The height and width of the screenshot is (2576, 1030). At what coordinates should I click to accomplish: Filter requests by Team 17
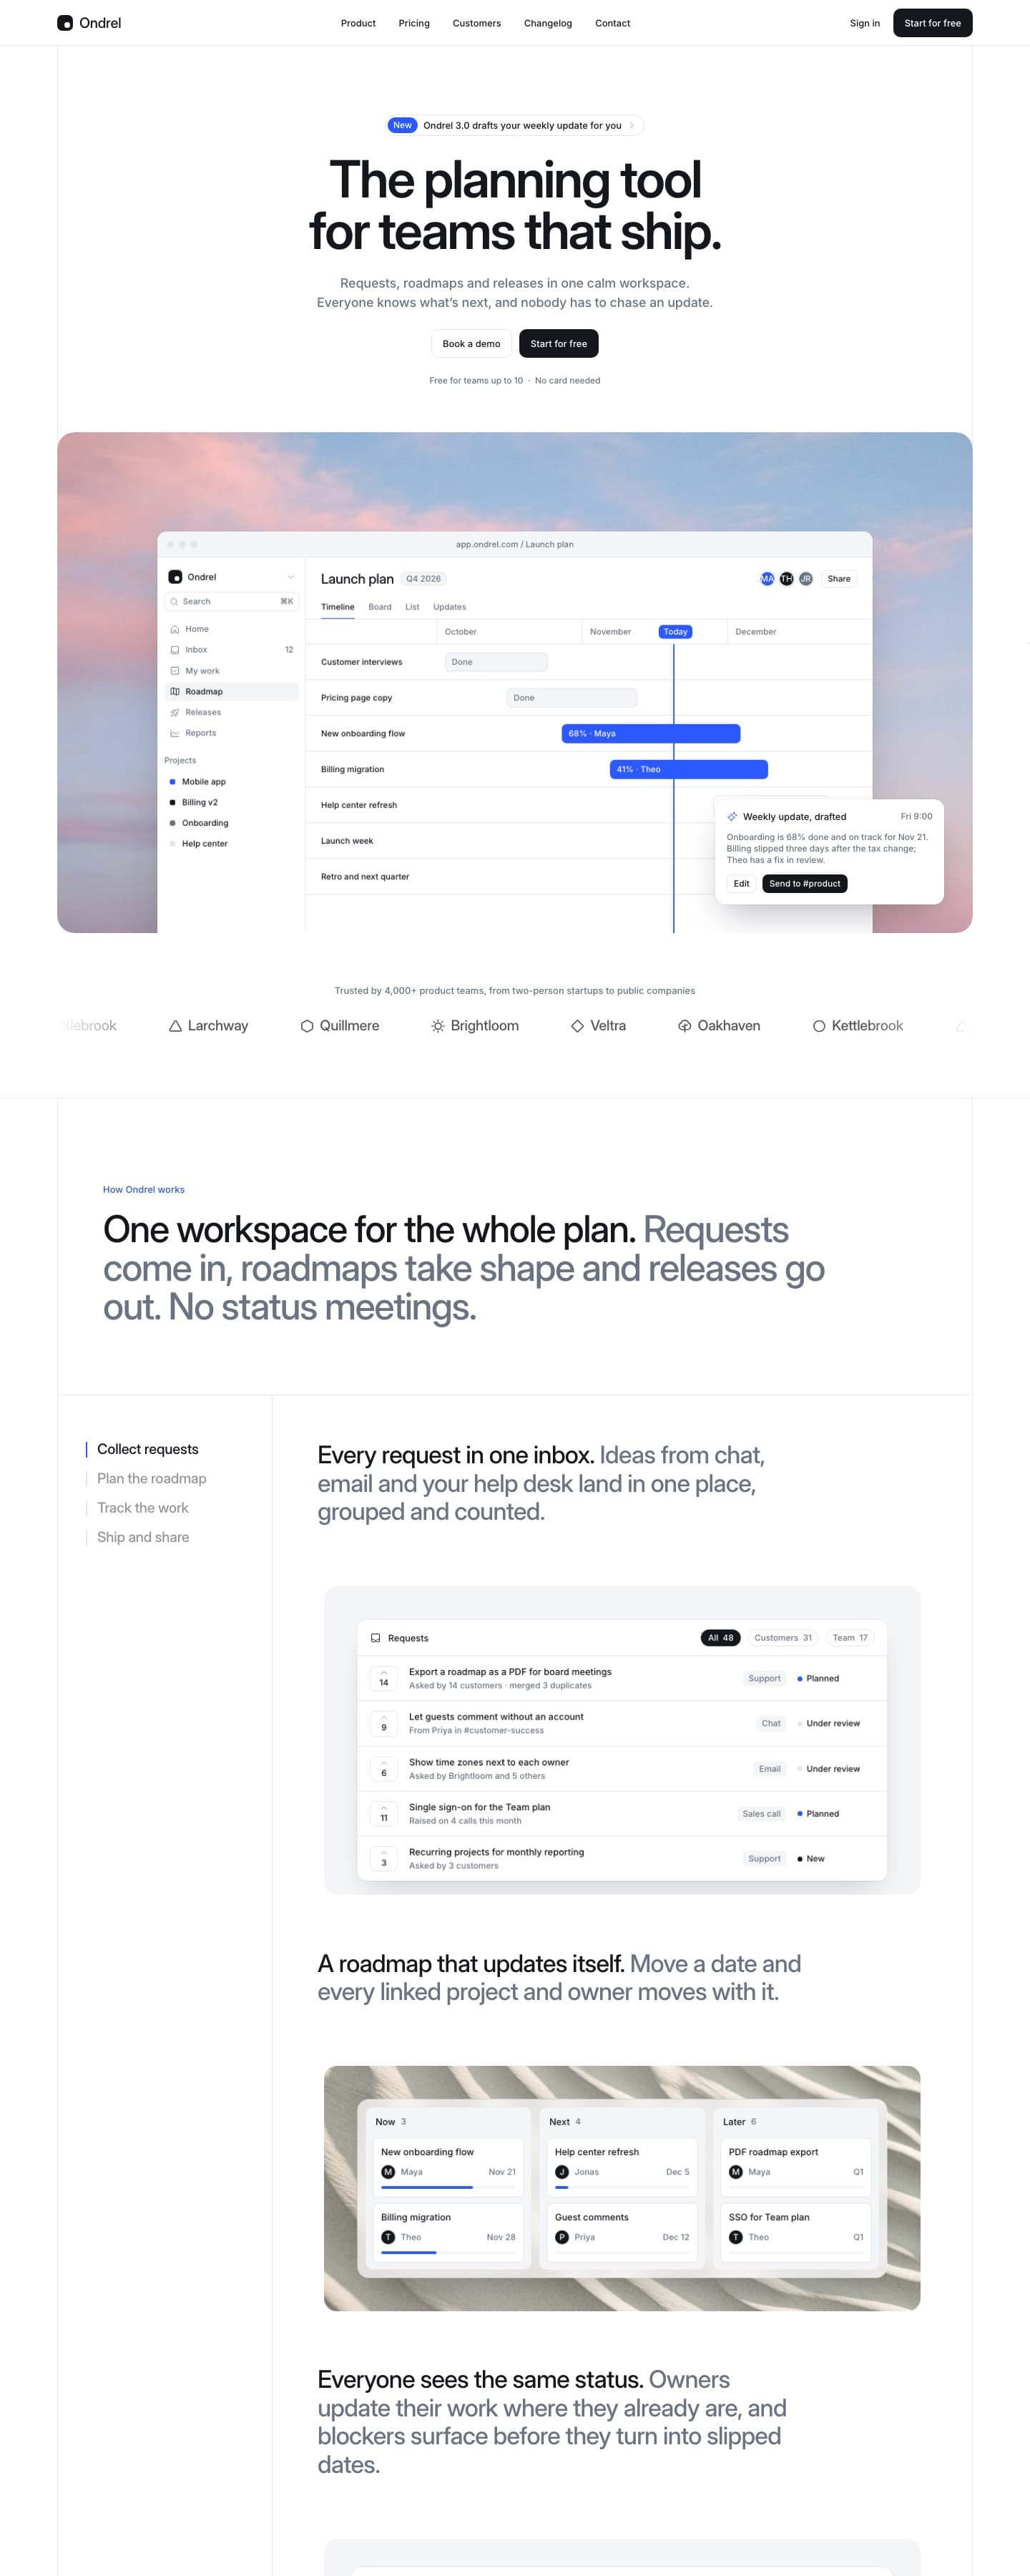point(850,1638)
